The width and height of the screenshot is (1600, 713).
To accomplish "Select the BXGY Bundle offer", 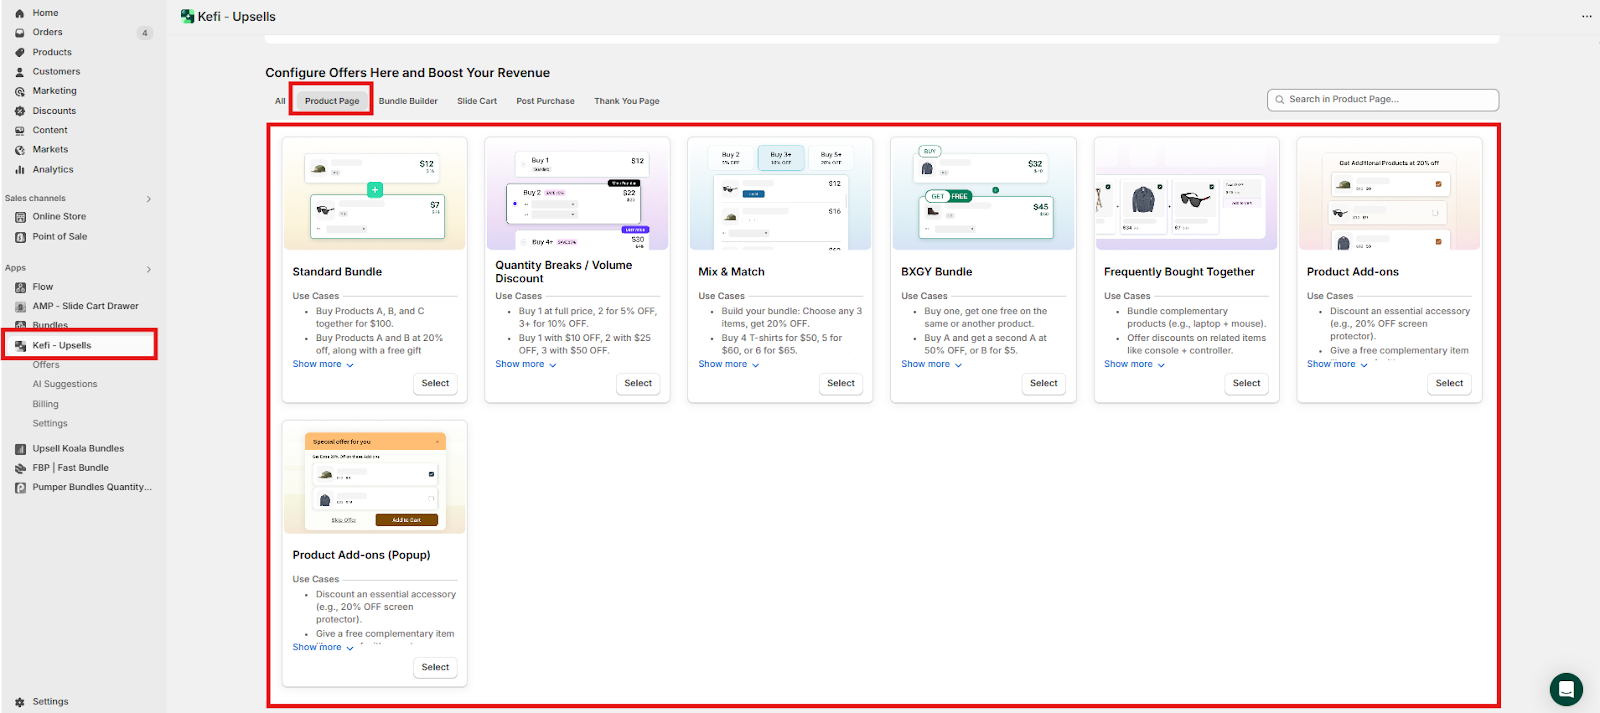I will (x=1043, y=384).
